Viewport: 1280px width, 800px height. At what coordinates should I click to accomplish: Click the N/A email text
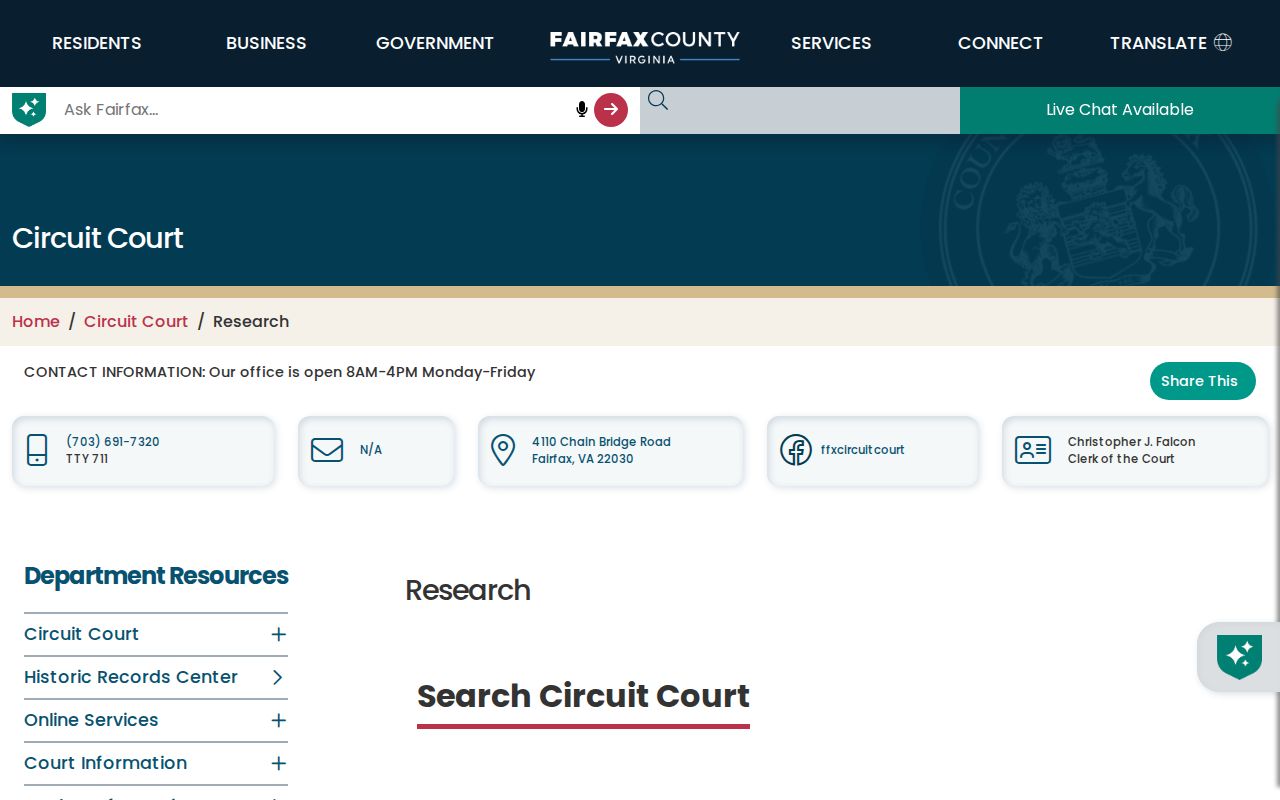point(371,450)
